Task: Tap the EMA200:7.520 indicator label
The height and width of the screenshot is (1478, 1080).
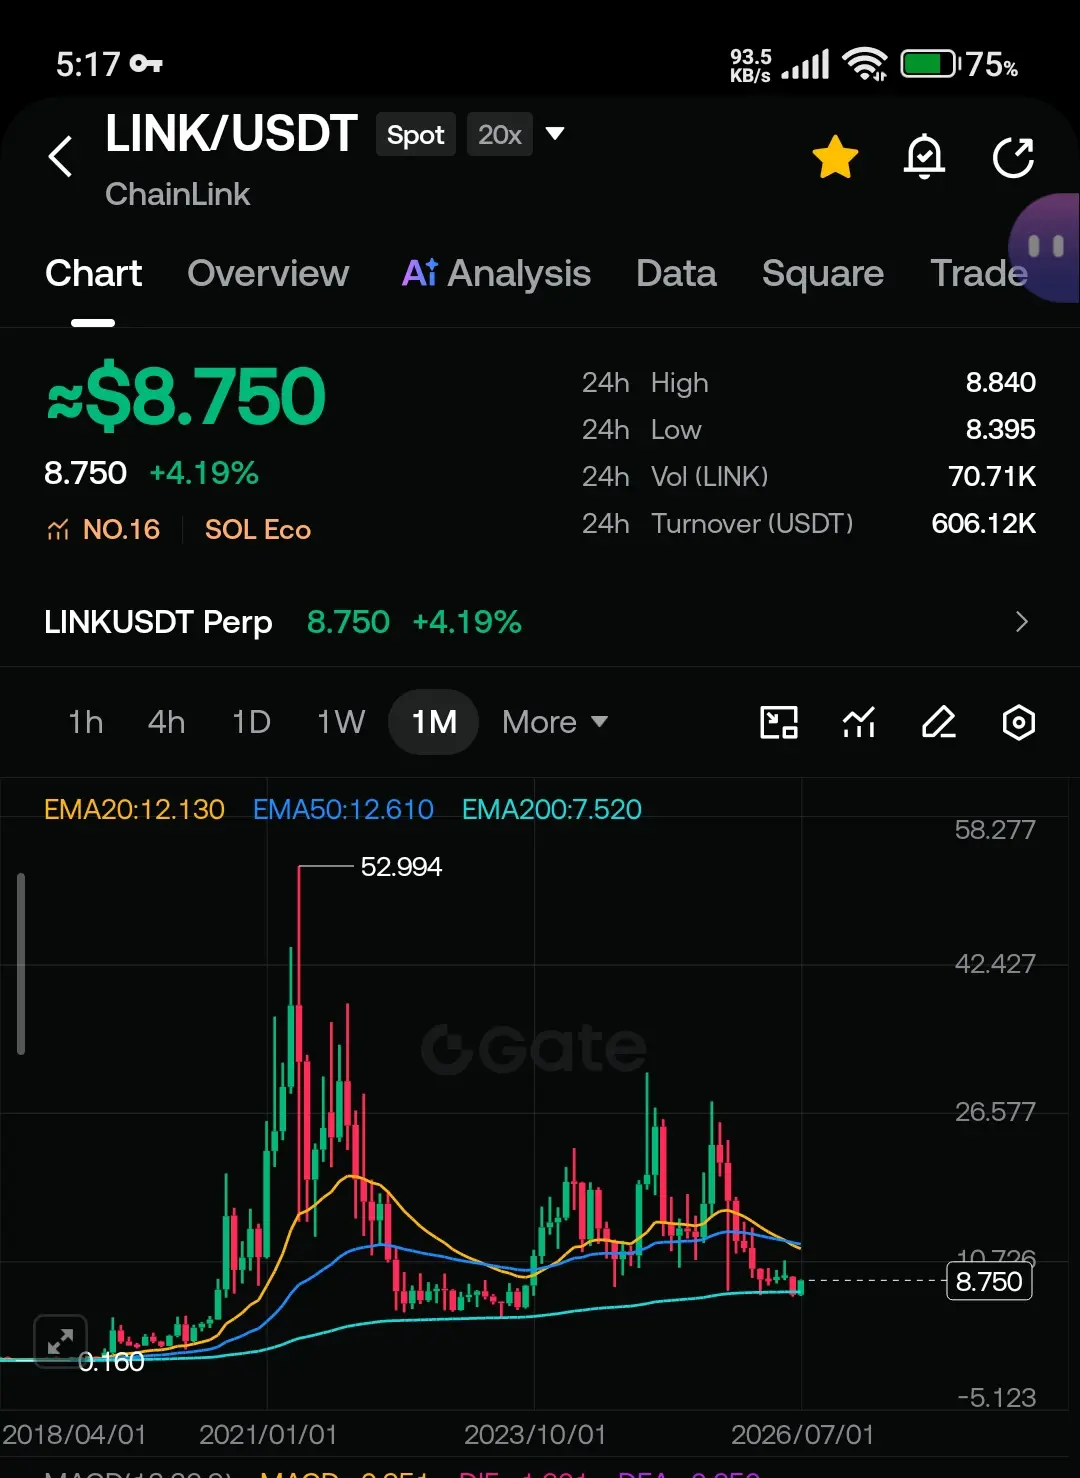Action: tap(552, 809)
